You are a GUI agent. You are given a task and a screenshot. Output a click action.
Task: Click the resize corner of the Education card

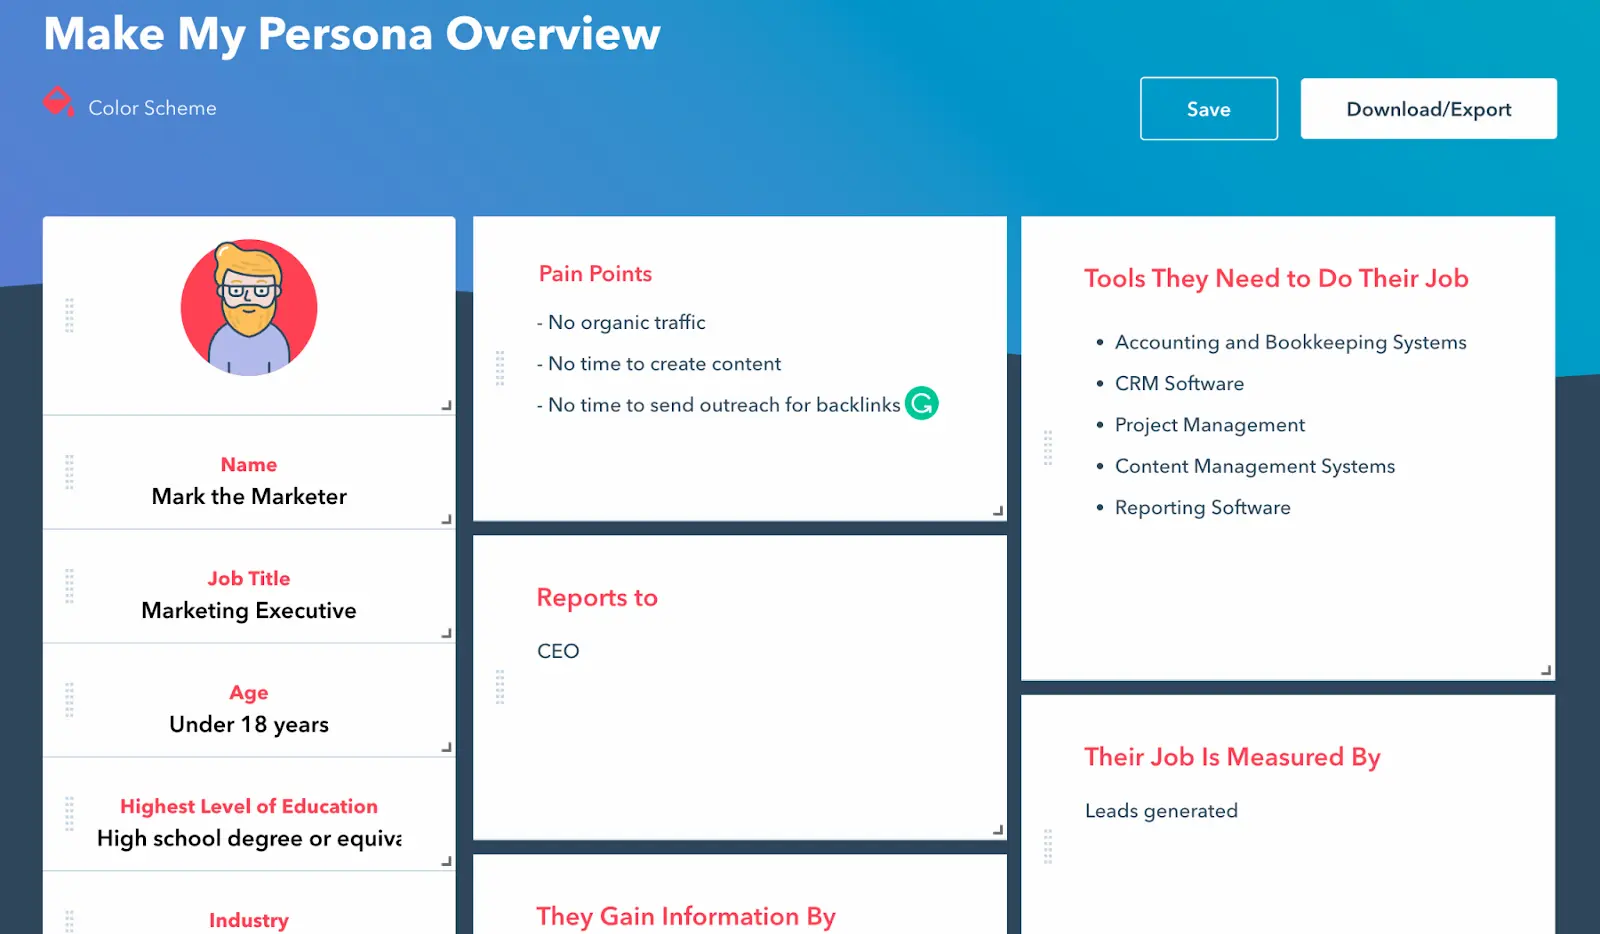[447, 862]
